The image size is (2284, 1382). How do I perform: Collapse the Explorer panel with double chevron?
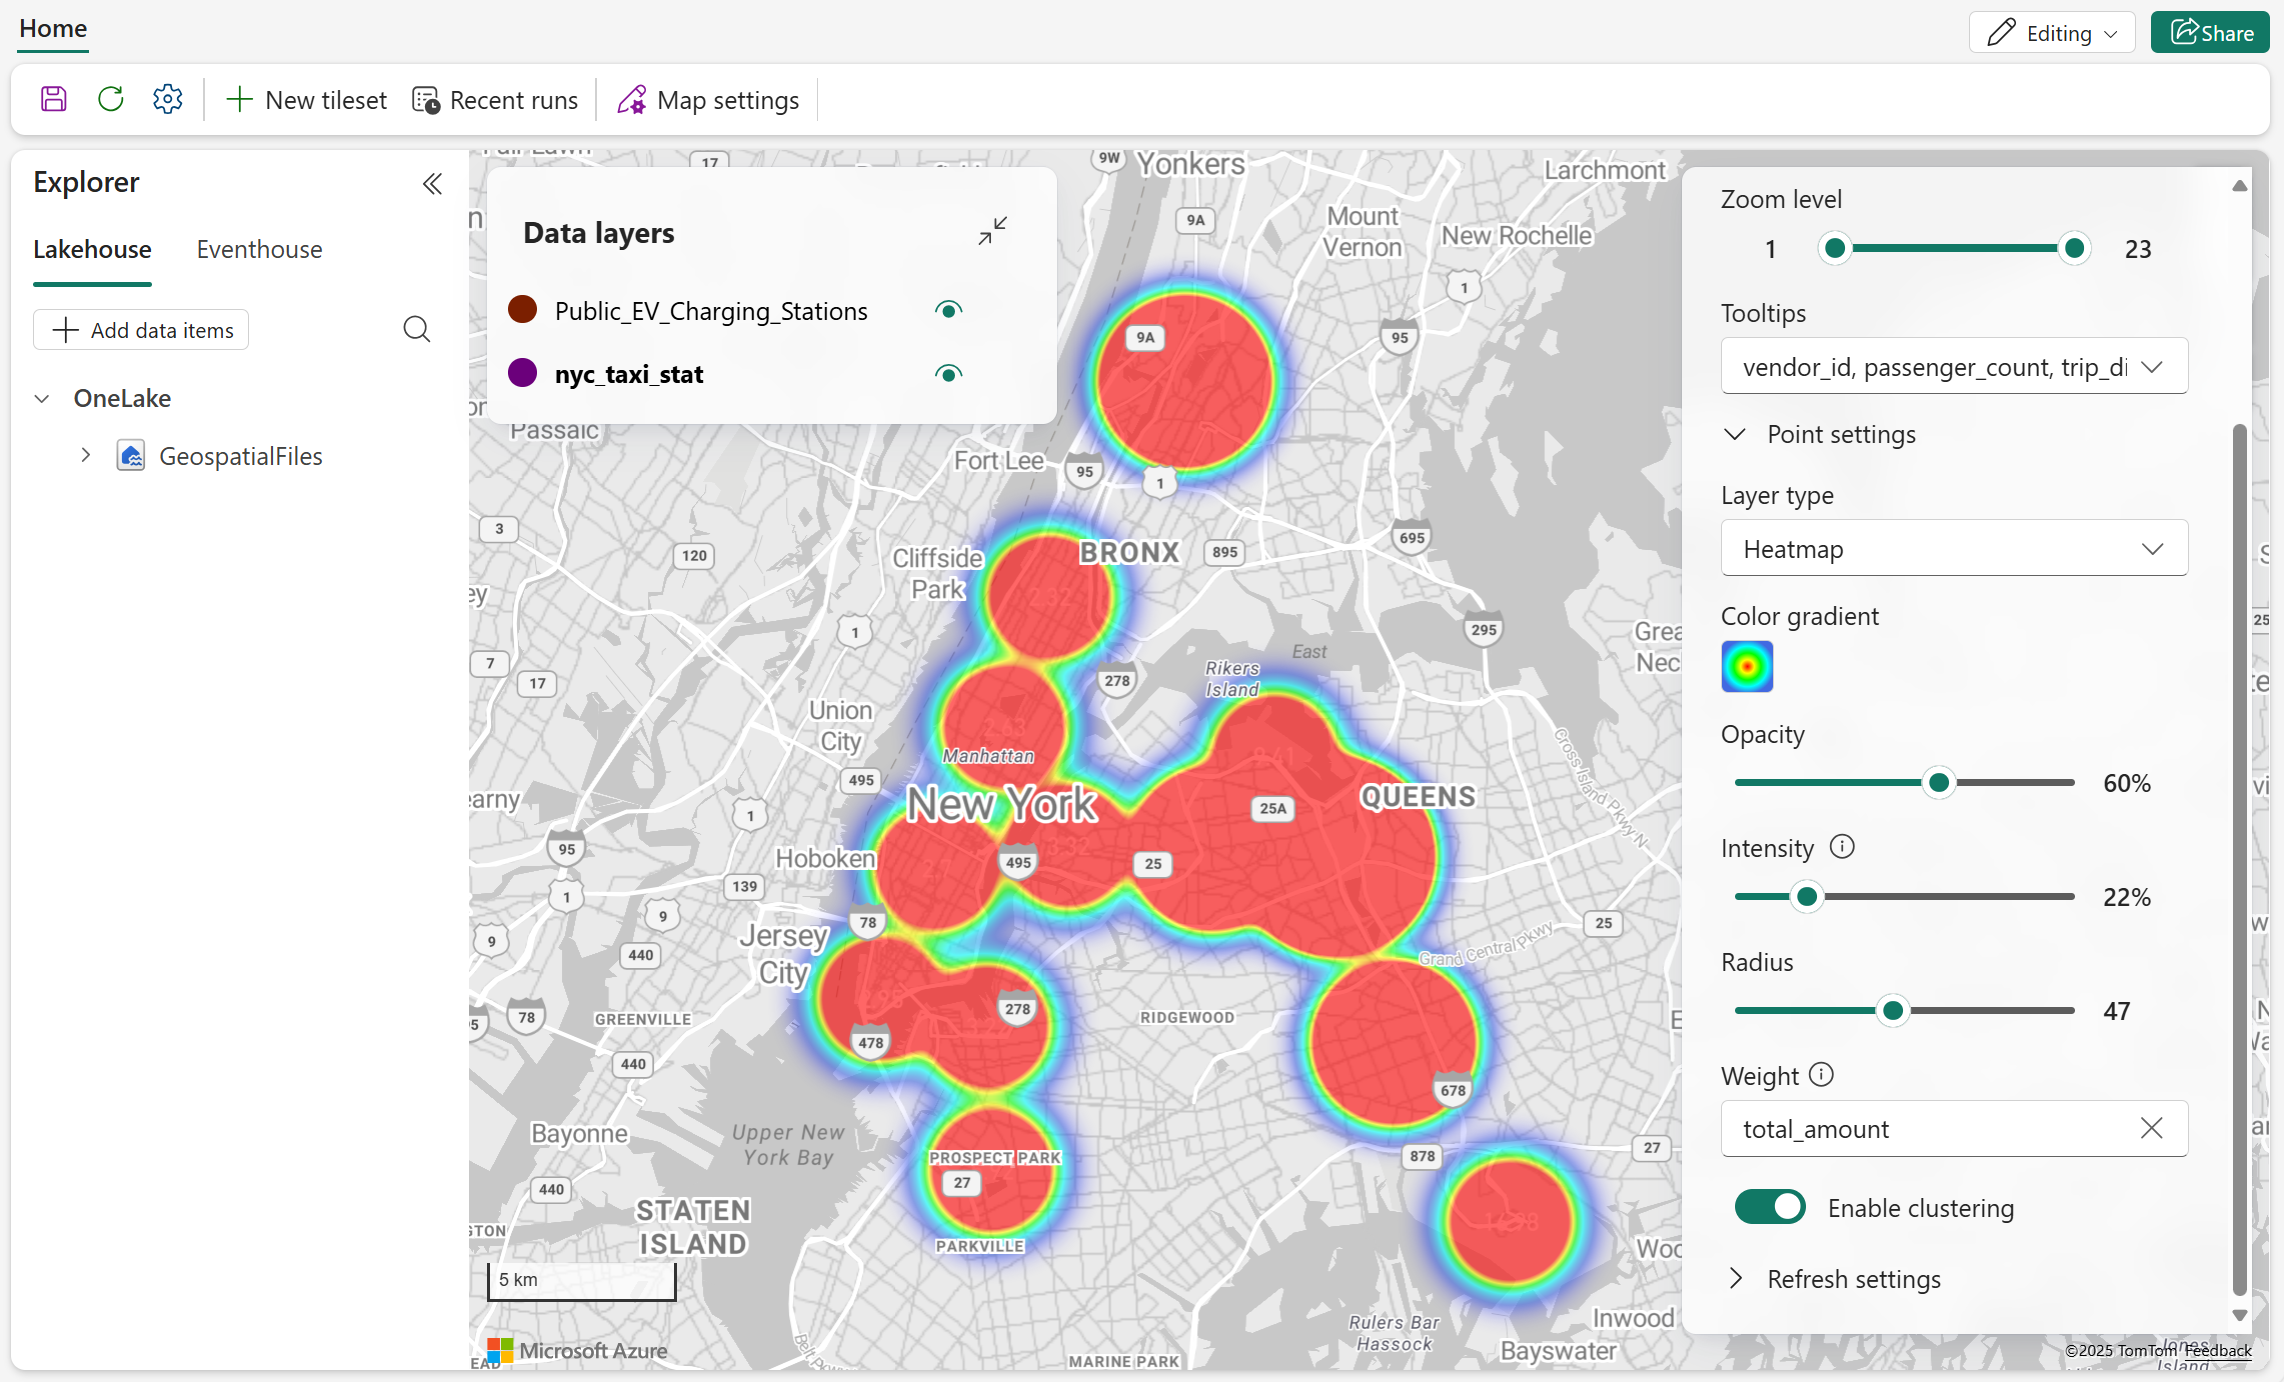point(432,184)
